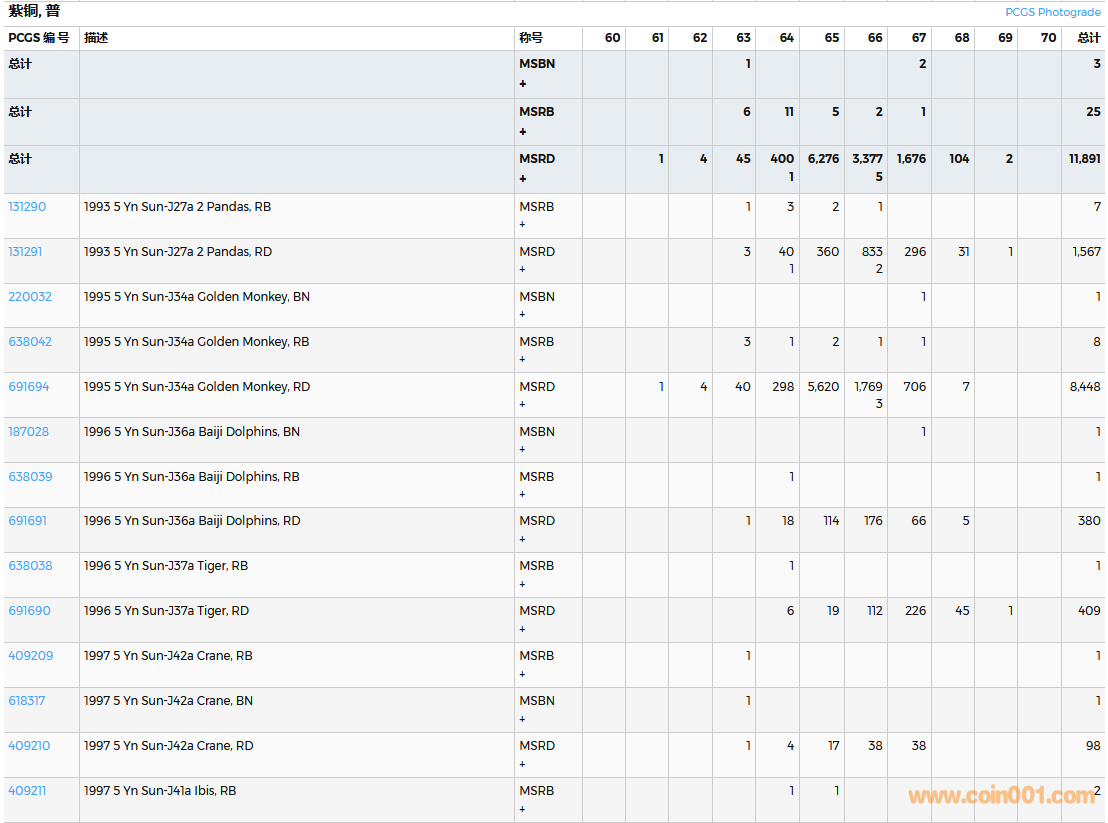Open coin entry 220032 Golden Monkey BN
The width and height of the screenshot is (1108, 823).
pos(30,297)
